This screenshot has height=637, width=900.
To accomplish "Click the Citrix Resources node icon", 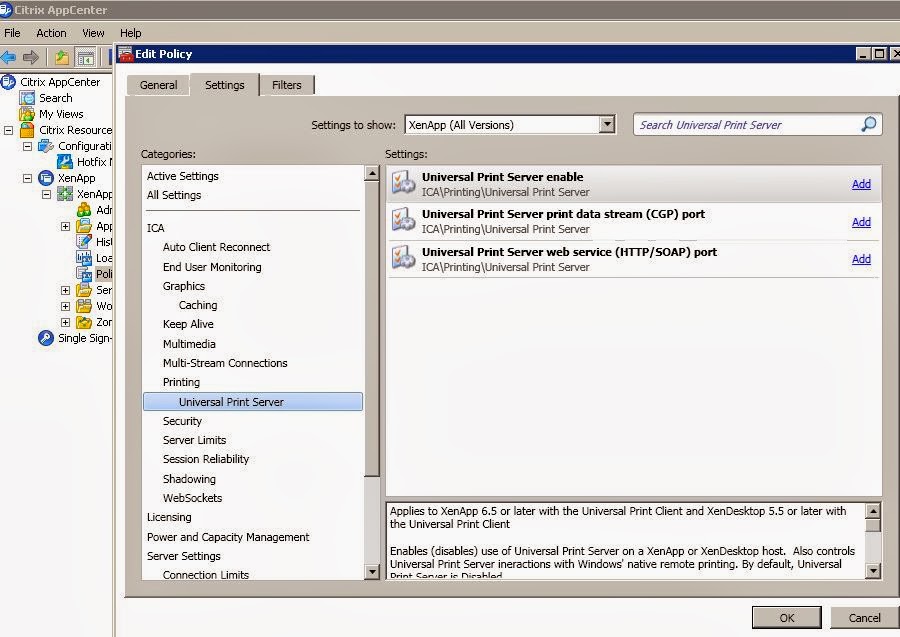I will click(27, 130).
